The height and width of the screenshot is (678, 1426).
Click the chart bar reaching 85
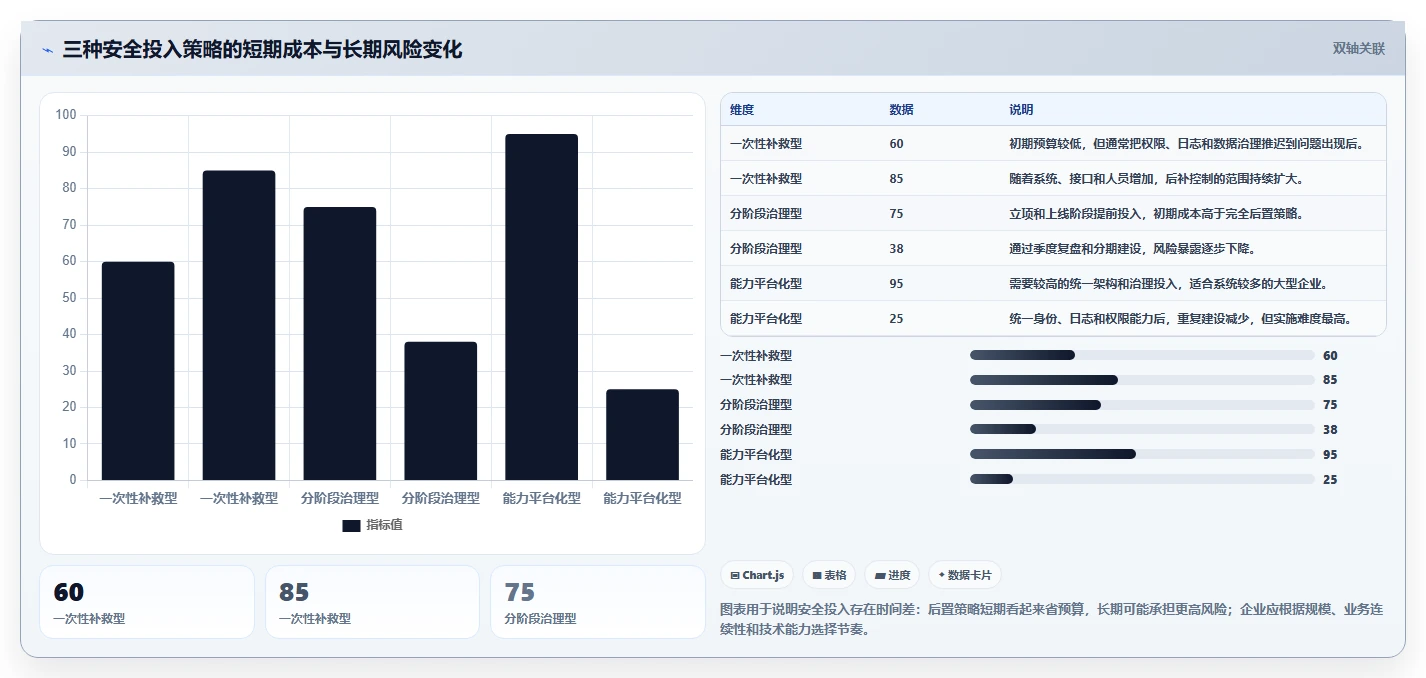tap(239, 325)
